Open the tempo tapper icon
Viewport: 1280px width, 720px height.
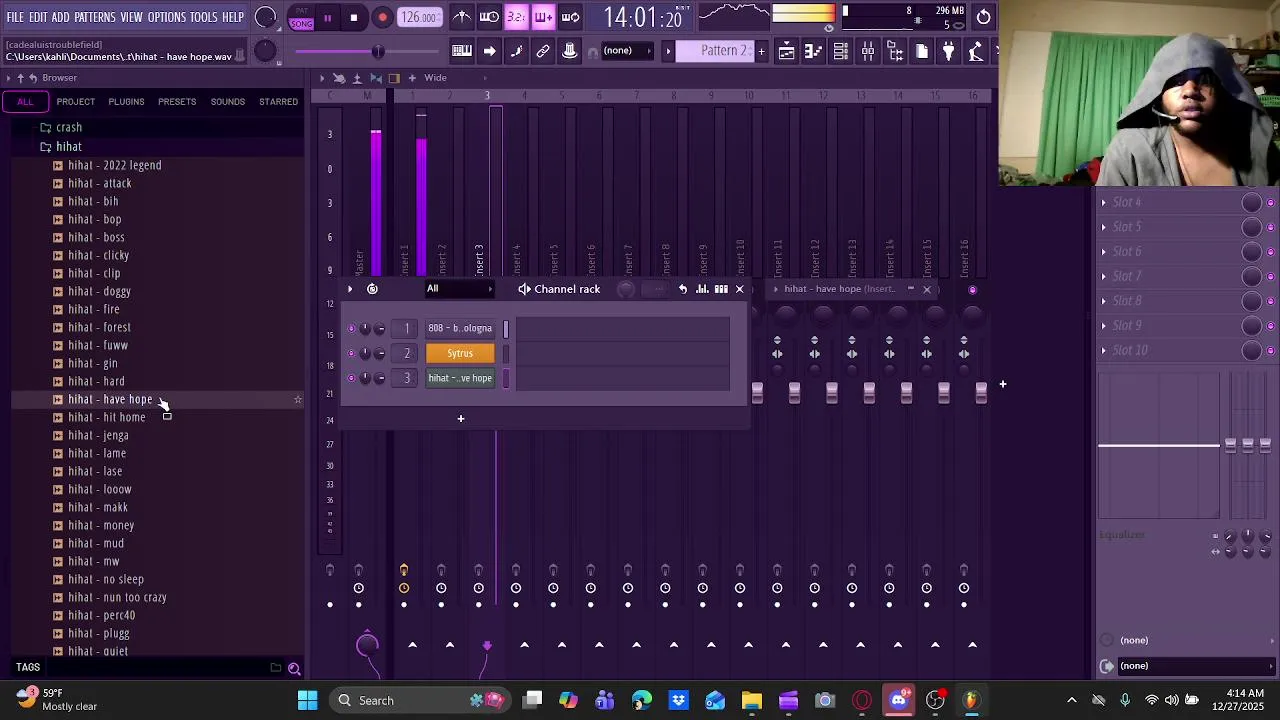976,51
